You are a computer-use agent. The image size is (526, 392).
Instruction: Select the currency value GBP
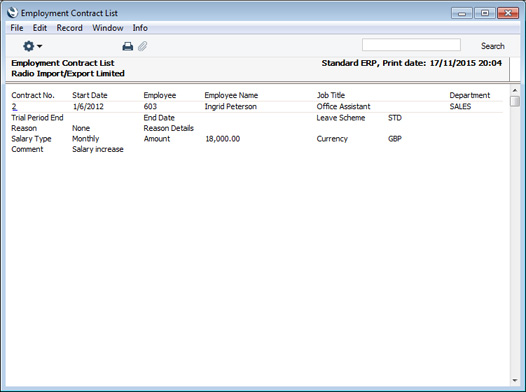395,139
